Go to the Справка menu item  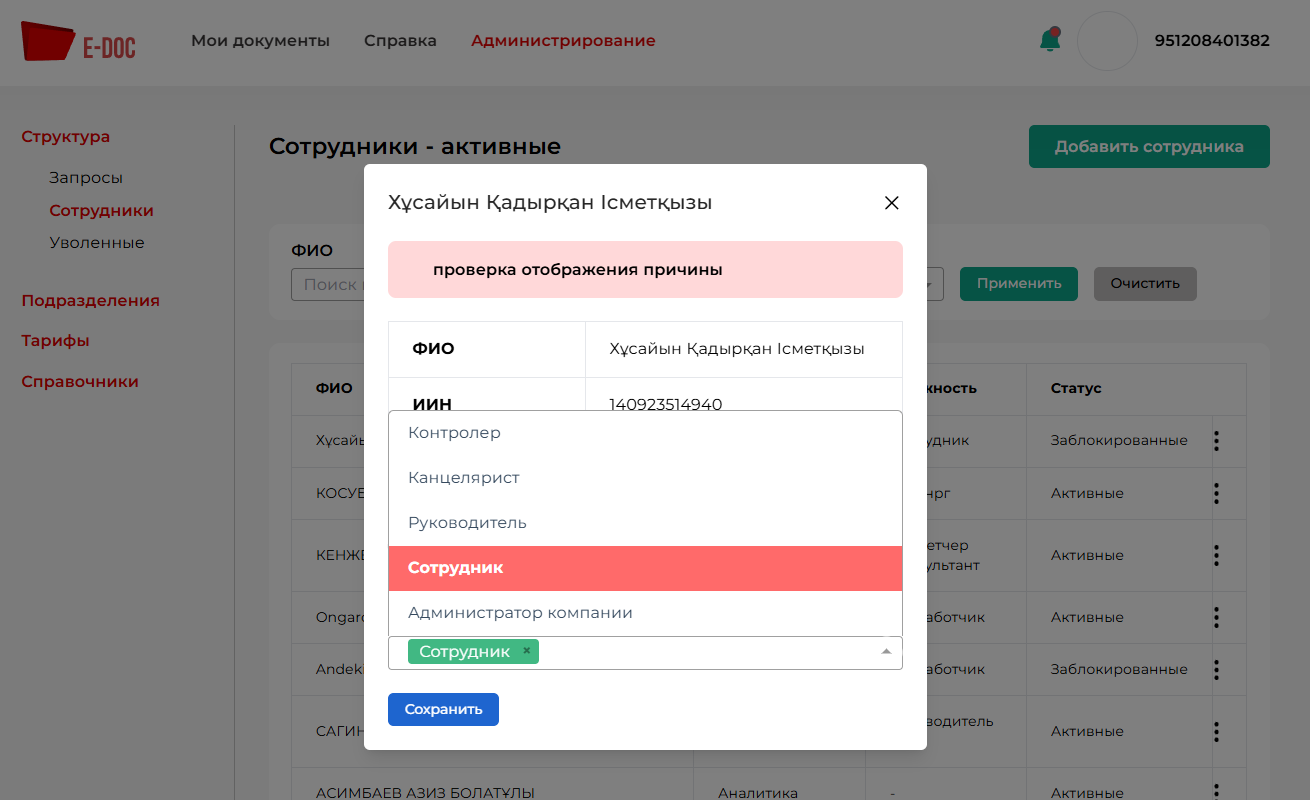pyautogui.click(x=400, y=41)
